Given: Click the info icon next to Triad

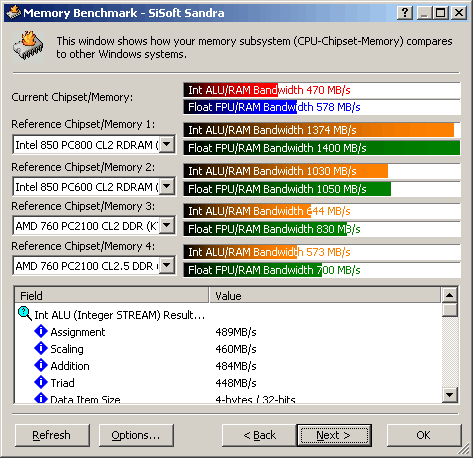Looking at the screenshot, I should (41, 382).
